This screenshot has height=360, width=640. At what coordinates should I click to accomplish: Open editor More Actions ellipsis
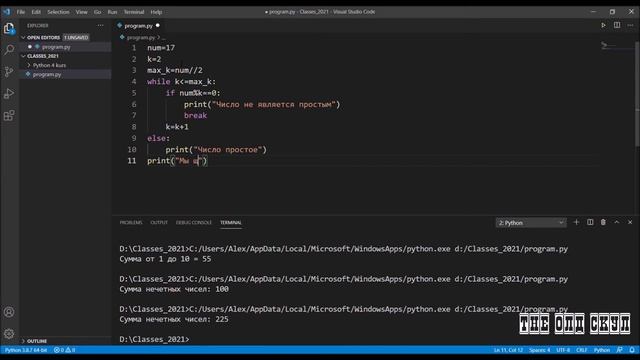pyautogui.click(x=630, y=25)
